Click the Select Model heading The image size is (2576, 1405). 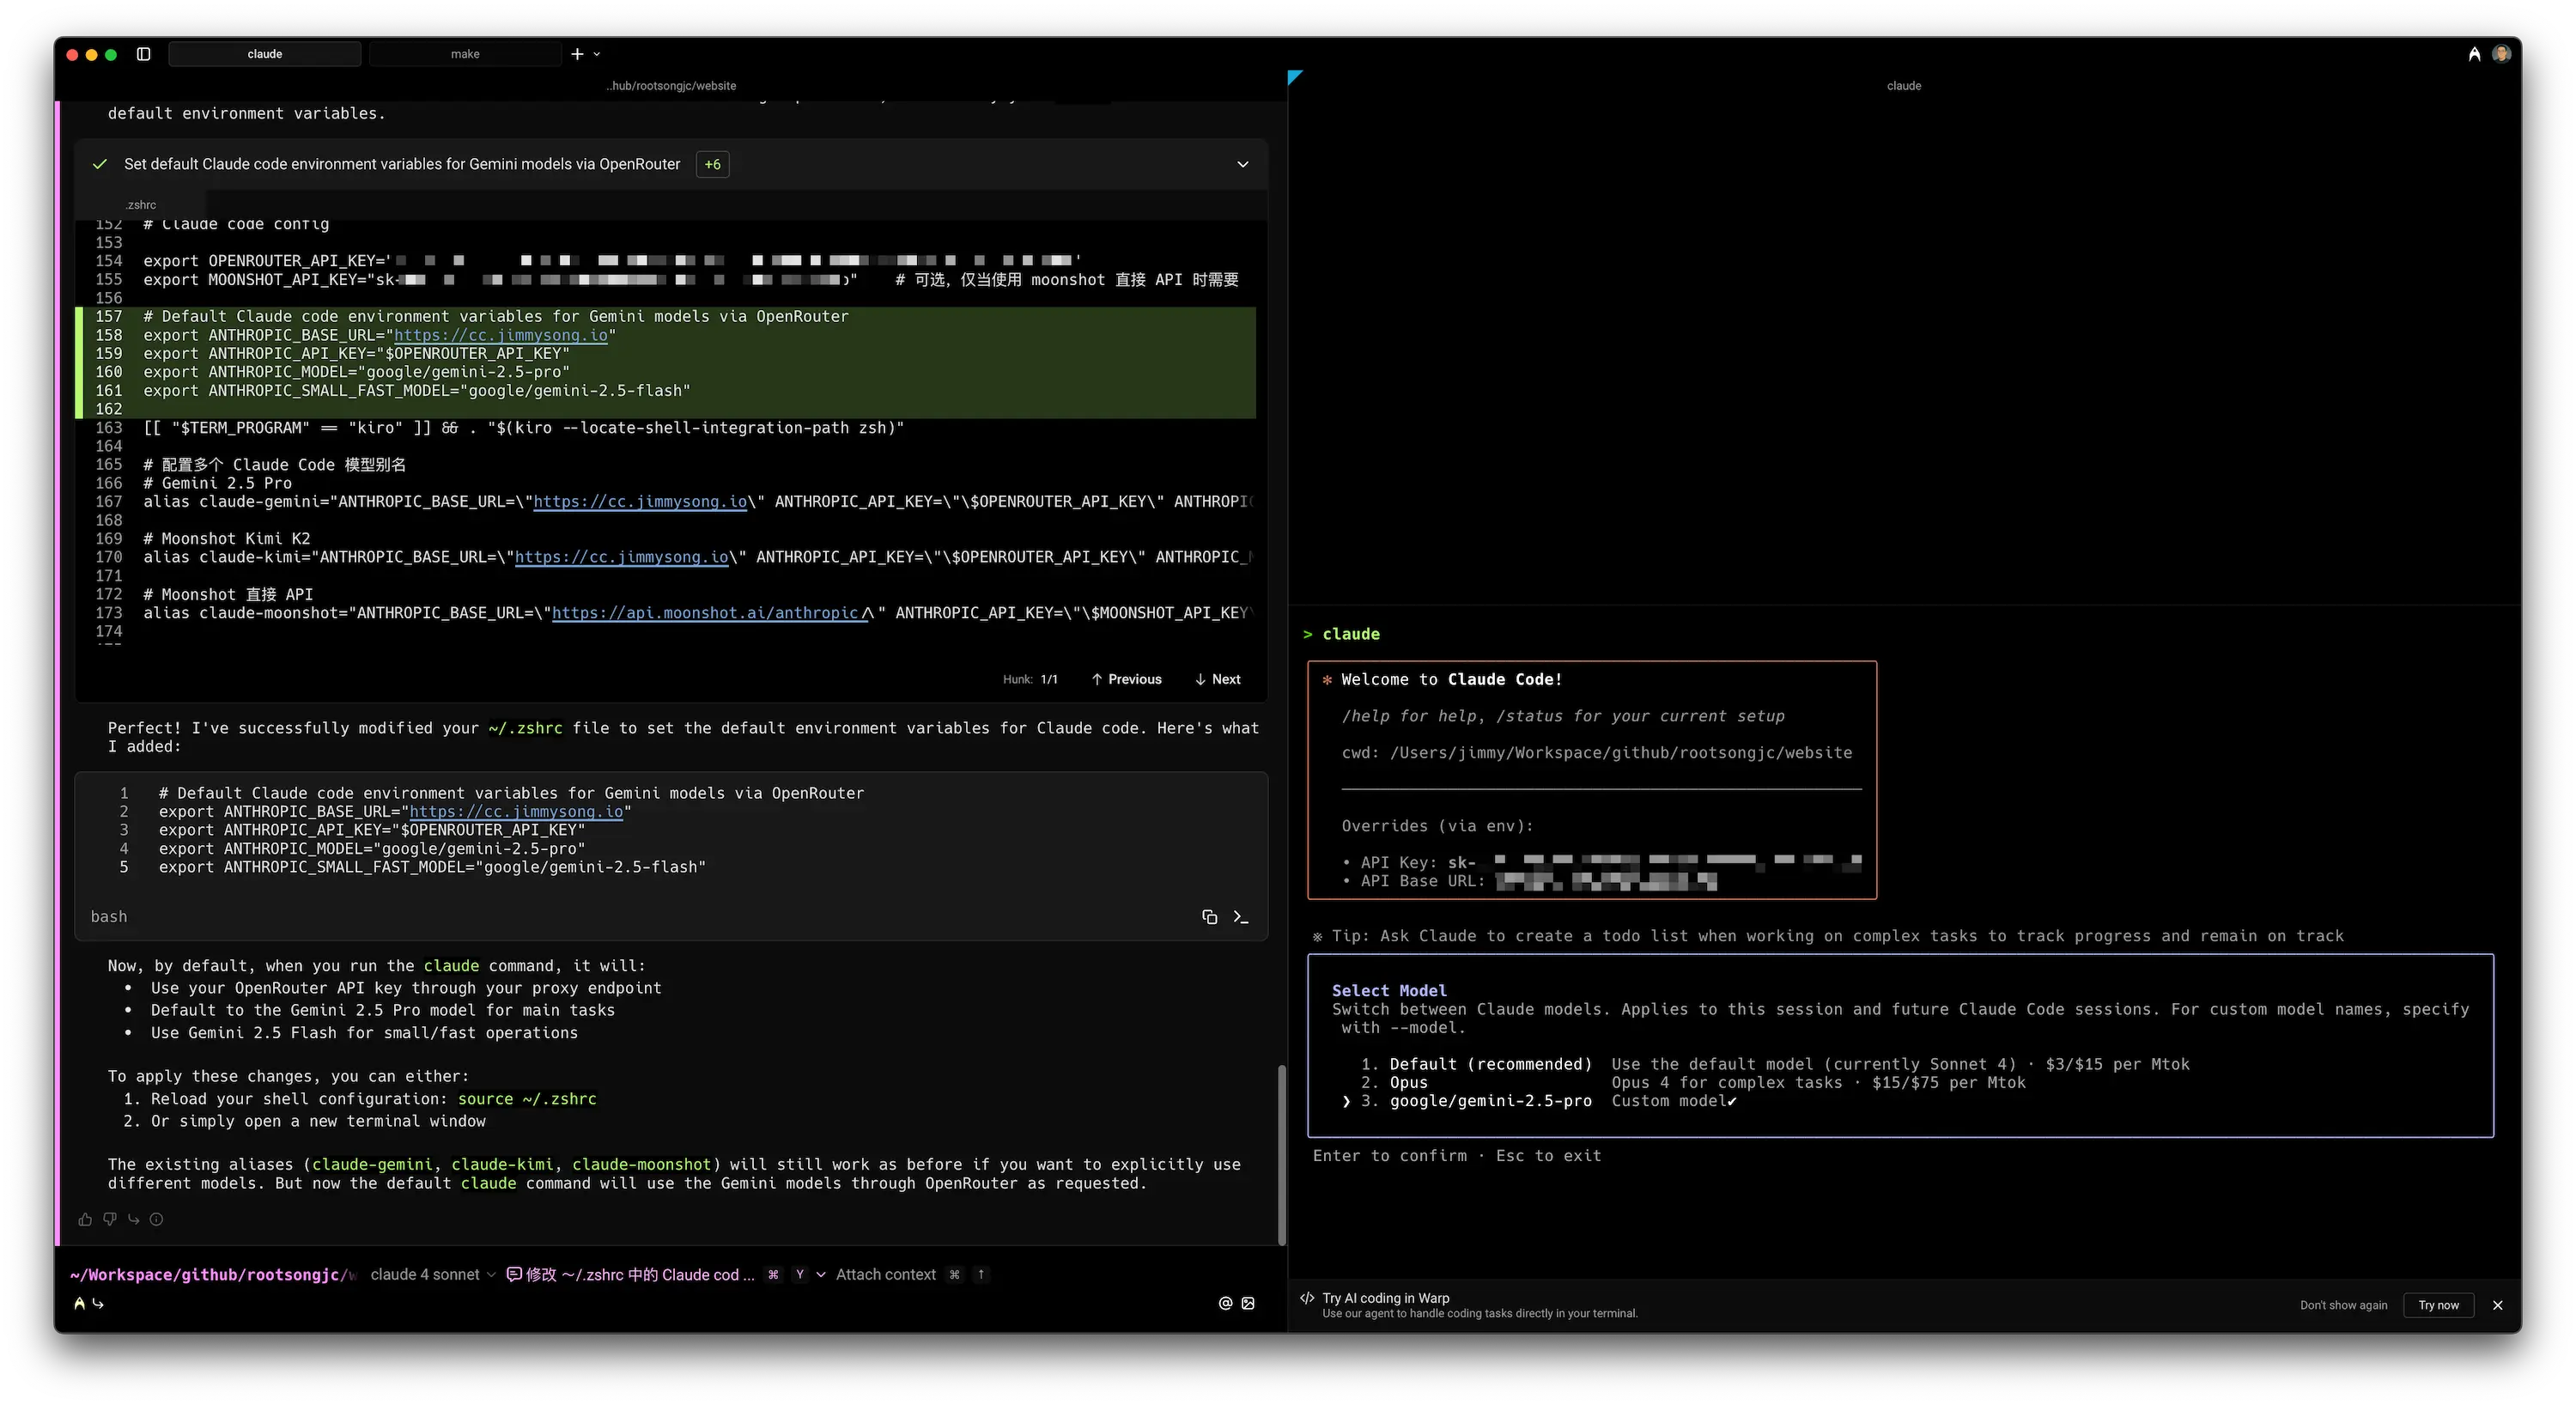tap(1389, 990)
